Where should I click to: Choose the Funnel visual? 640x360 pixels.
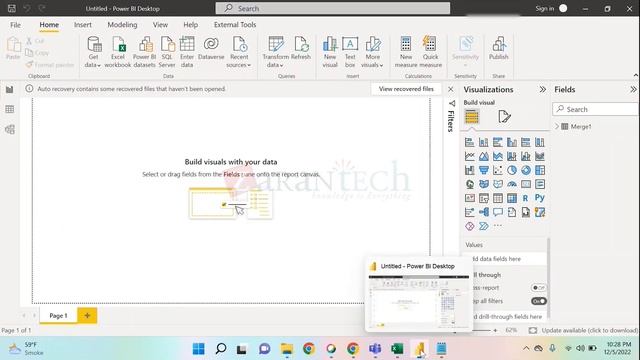[x=484, y=170]
